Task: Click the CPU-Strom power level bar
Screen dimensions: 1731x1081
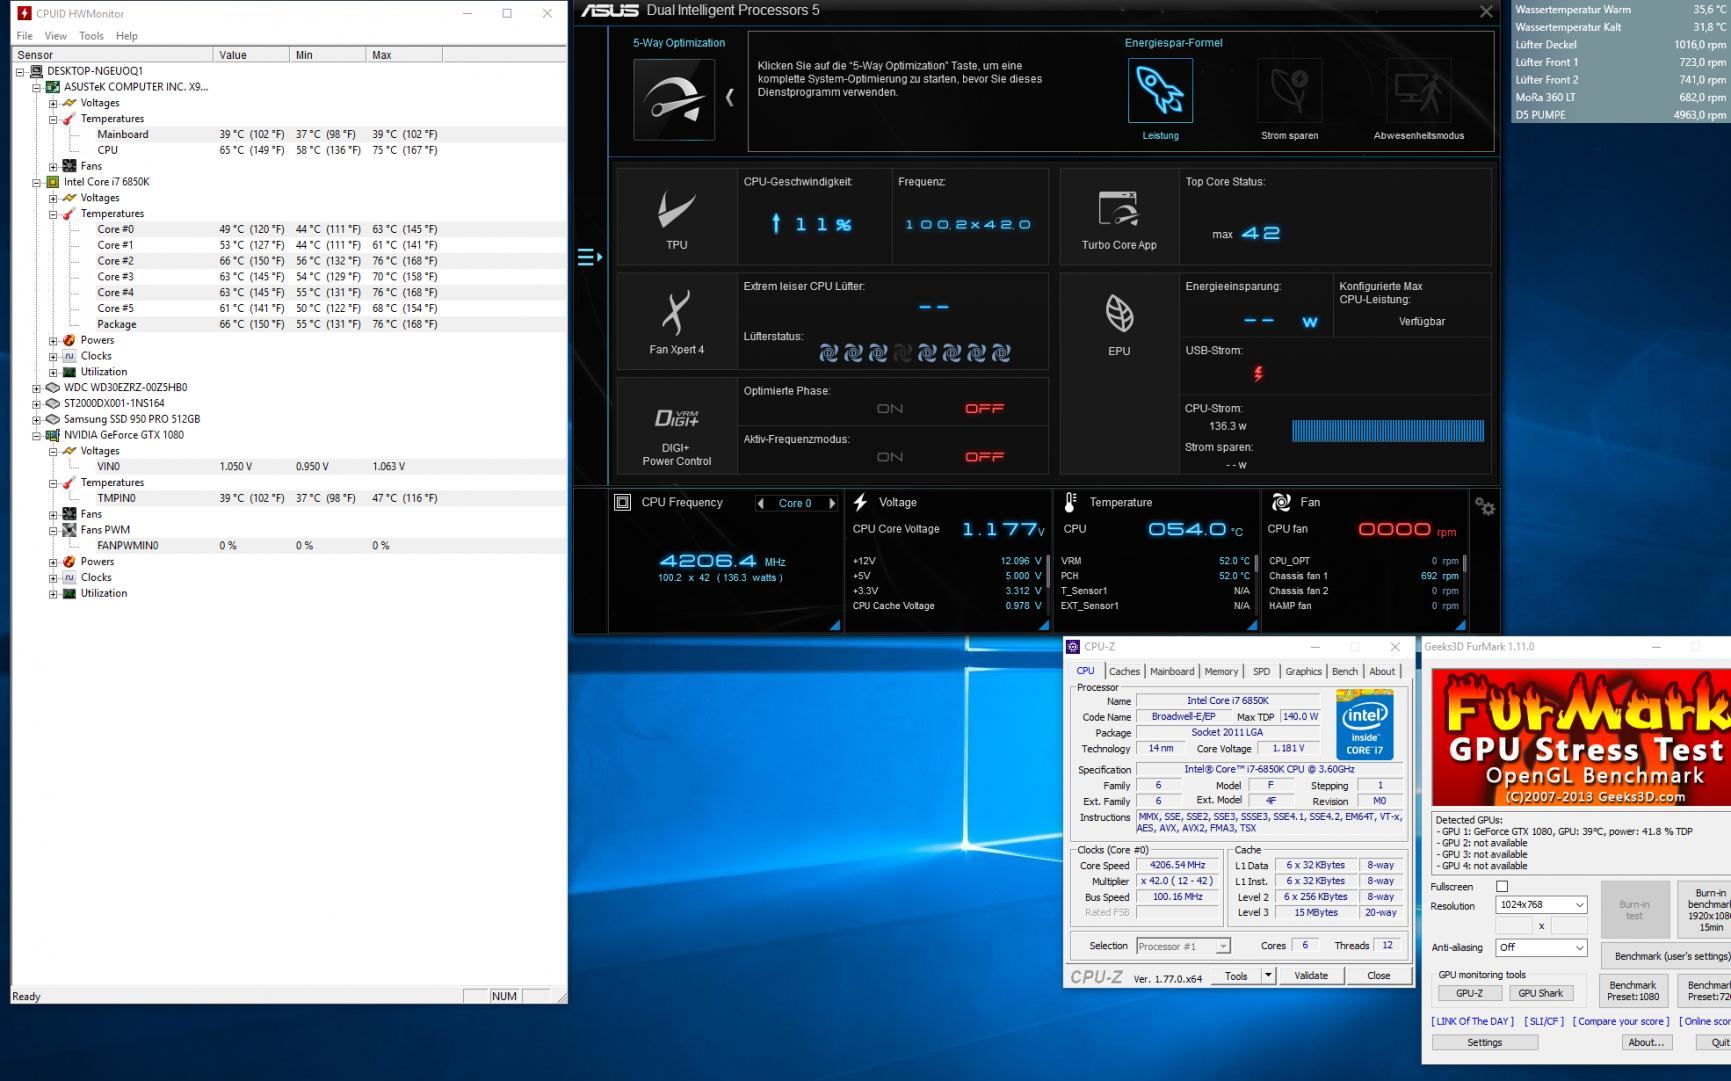Action: (1388, 431)
